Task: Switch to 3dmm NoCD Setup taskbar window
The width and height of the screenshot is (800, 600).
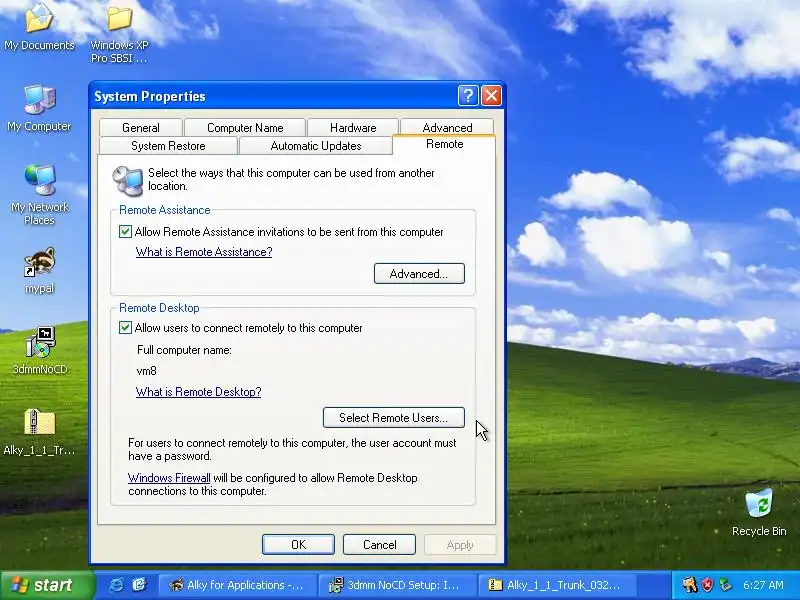Action: [396, 585]
